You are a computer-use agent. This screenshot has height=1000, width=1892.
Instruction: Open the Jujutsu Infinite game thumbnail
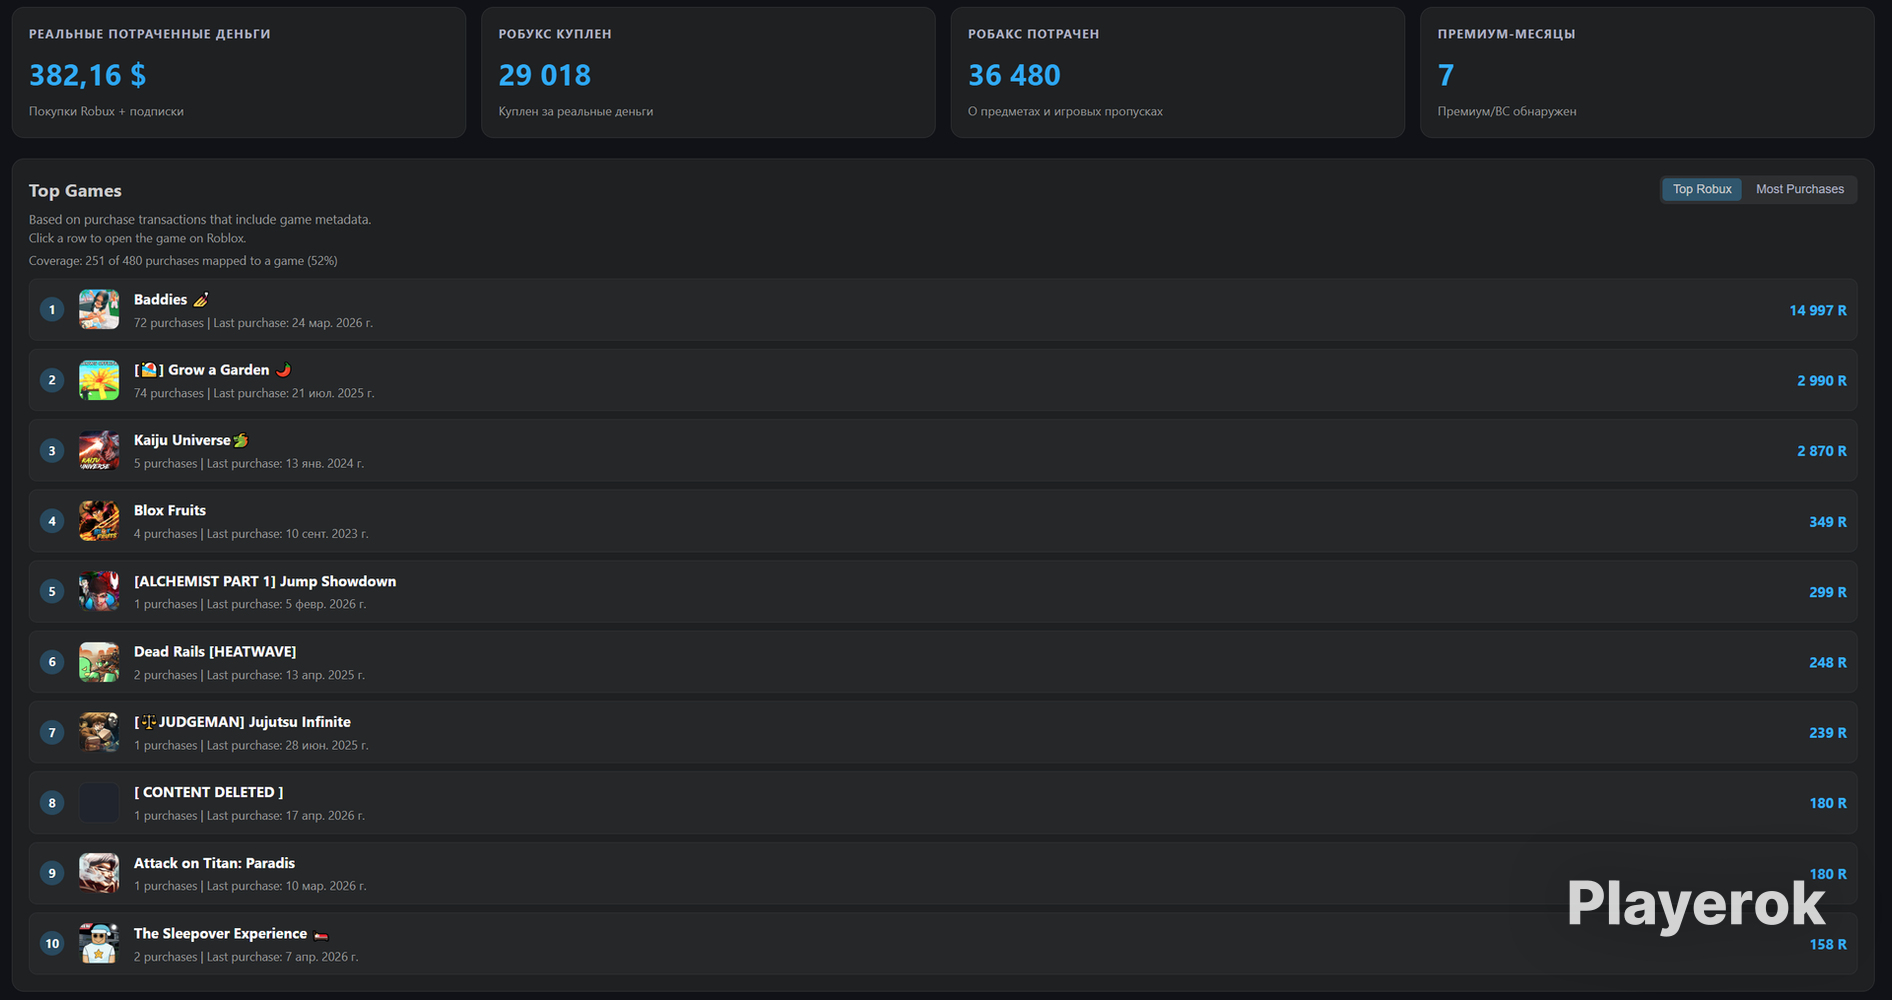(x=99, y=732)
